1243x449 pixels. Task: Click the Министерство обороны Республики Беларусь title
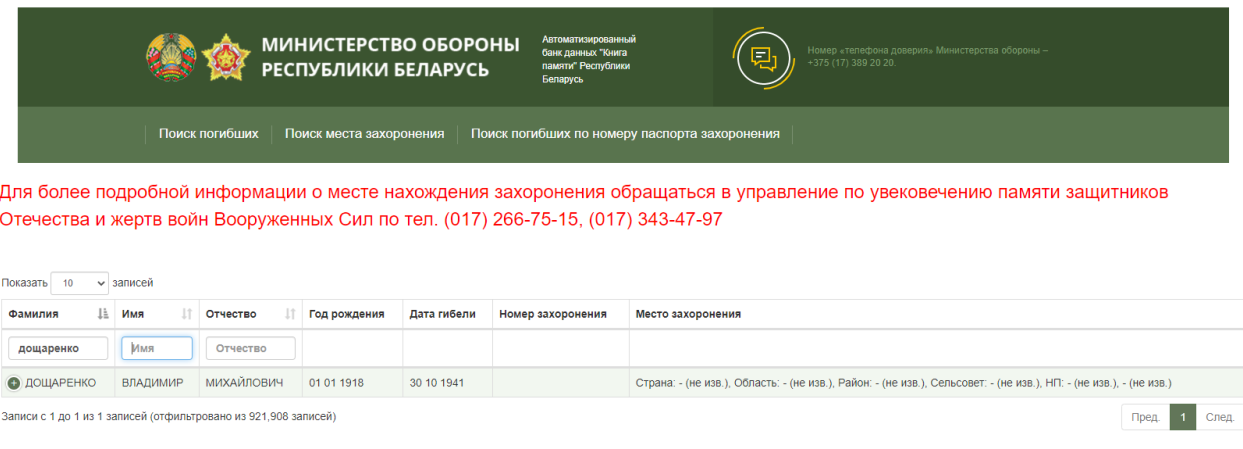(390, 57)
